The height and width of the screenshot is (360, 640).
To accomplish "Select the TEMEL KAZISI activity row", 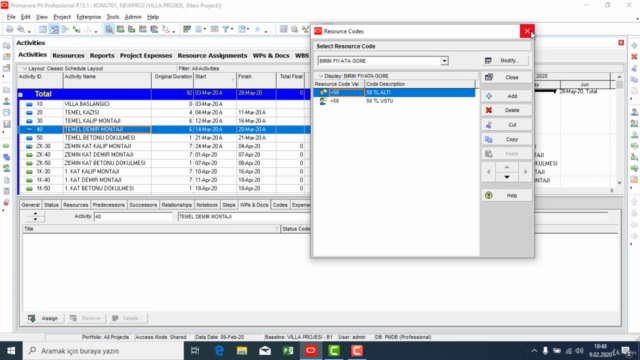I will (x=163, y=112).
